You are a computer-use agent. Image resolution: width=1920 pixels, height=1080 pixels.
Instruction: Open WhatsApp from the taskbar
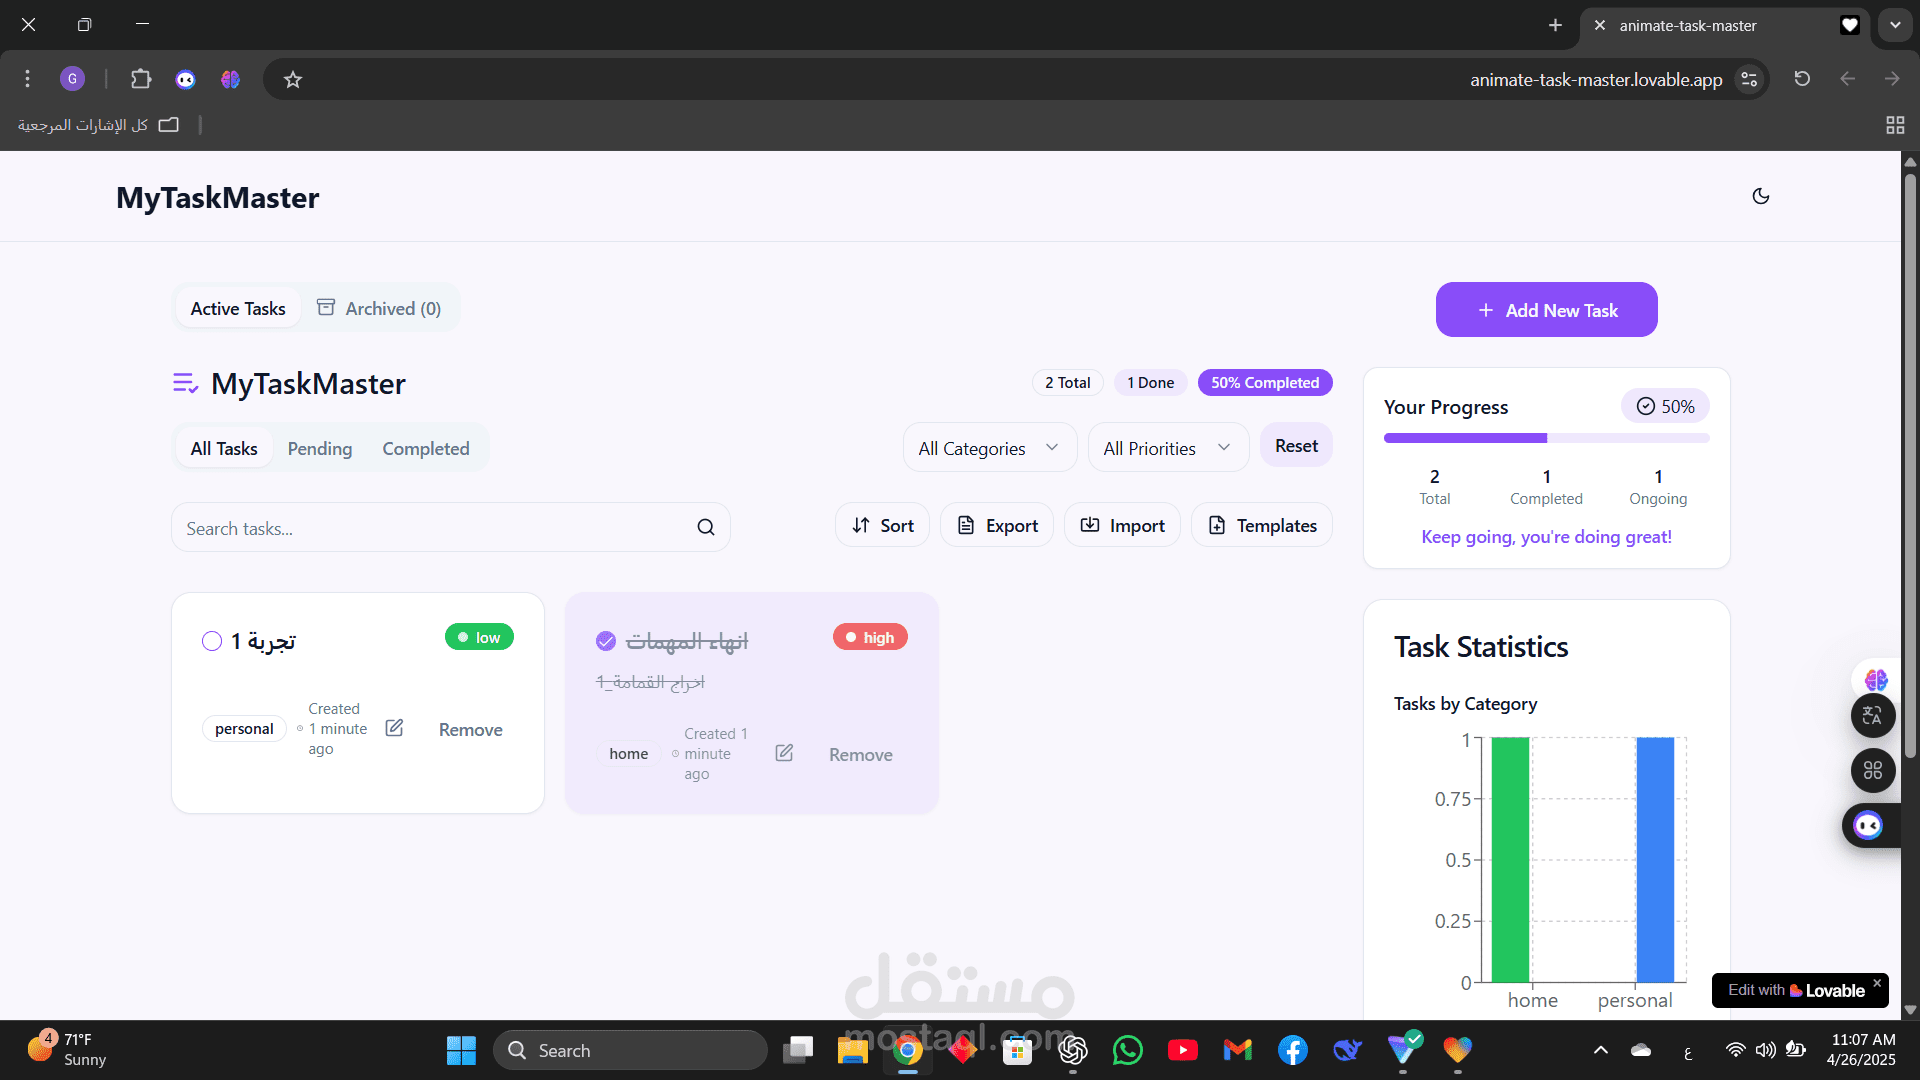point(1127,1050)
